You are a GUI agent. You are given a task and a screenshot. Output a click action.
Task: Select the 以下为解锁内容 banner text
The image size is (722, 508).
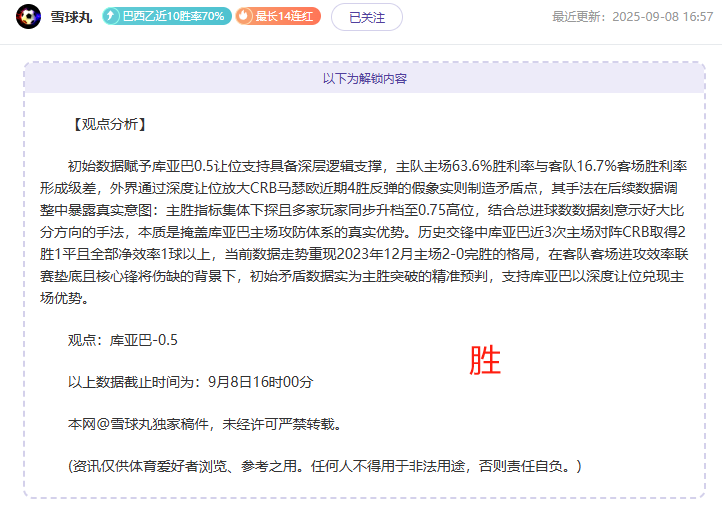click(365, 78)
